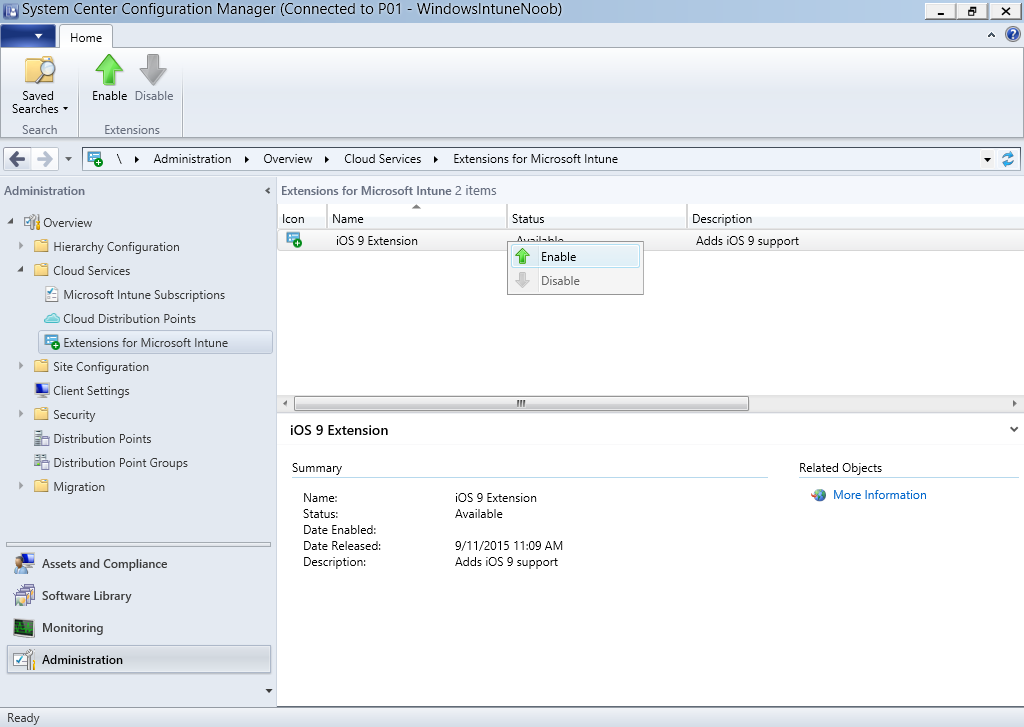
Task: Click Administration in the breadcrumb path
Action: [192, 159]
